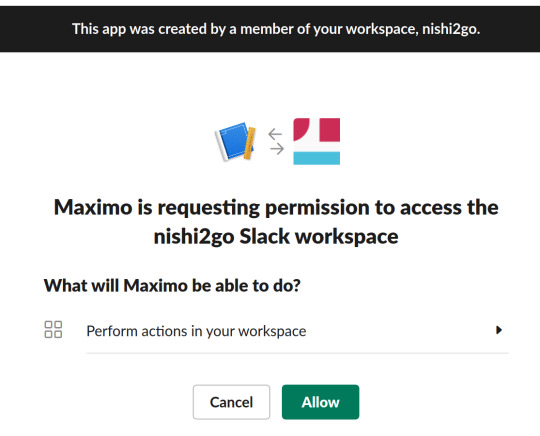Click the teal bar of workspace logo
This screenshot has height=436, width=540.
pyautogui.click(x=316, y=158)
